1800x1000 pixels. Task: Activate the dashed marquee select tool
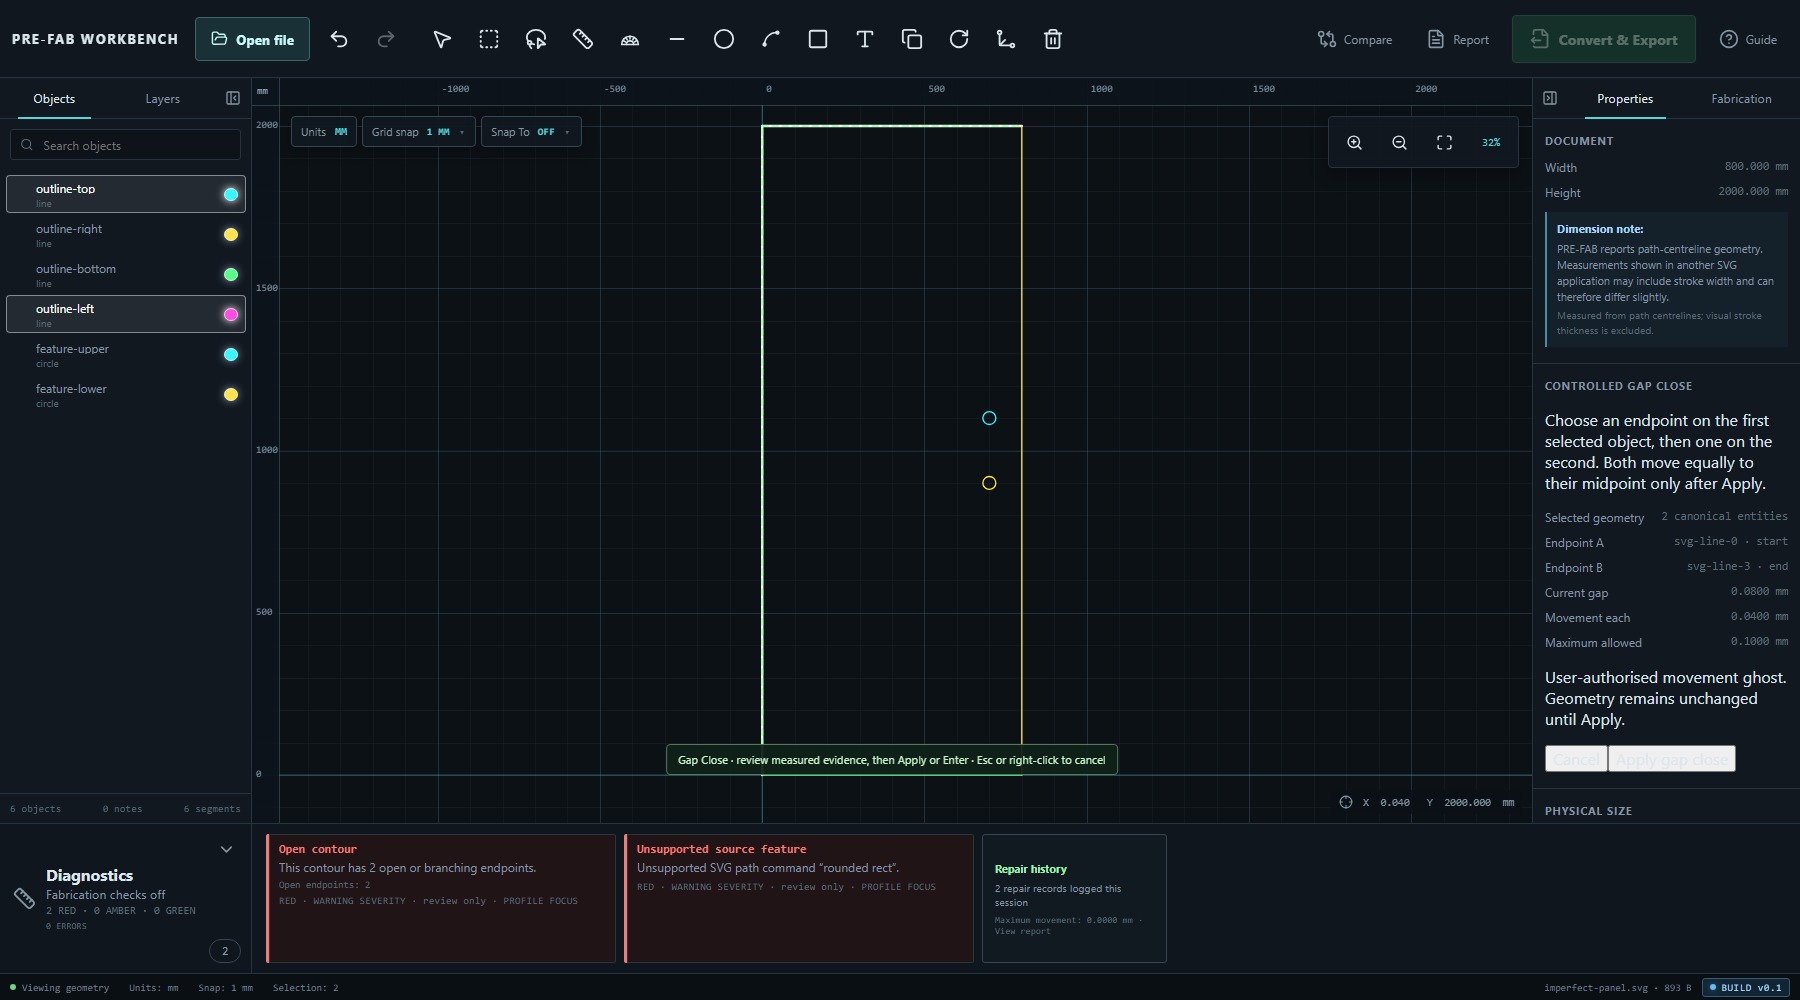tap(489, 39)
